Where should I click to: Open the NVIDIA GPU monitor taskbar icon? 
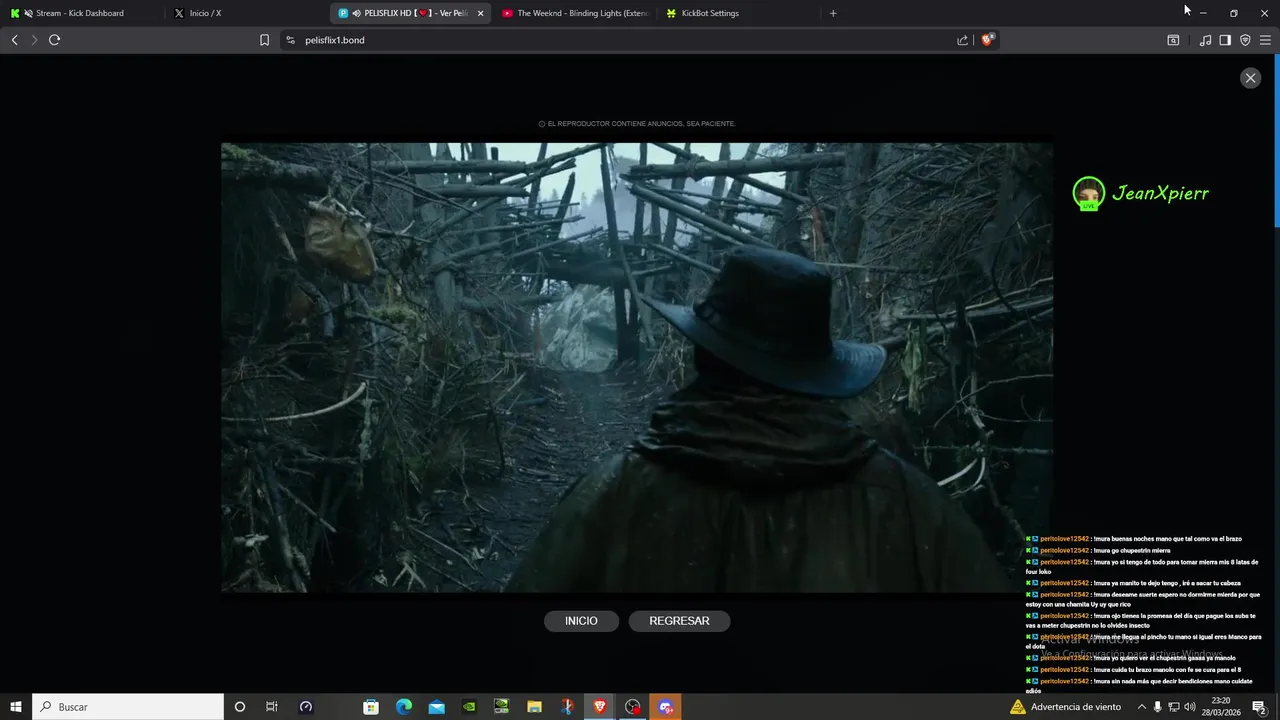[x=502, y=707]
